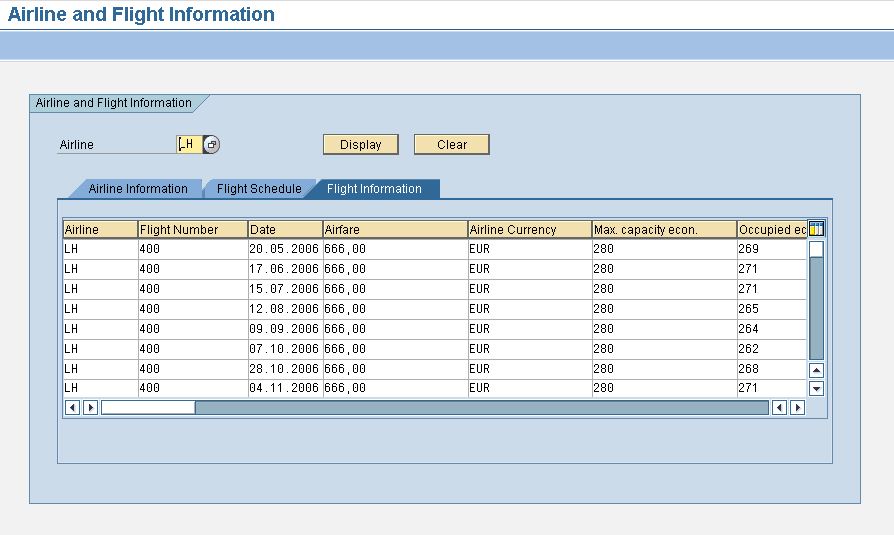Select date cell 20.05.2006
This screenshot has height=535, width=894.
coord(286,249)
